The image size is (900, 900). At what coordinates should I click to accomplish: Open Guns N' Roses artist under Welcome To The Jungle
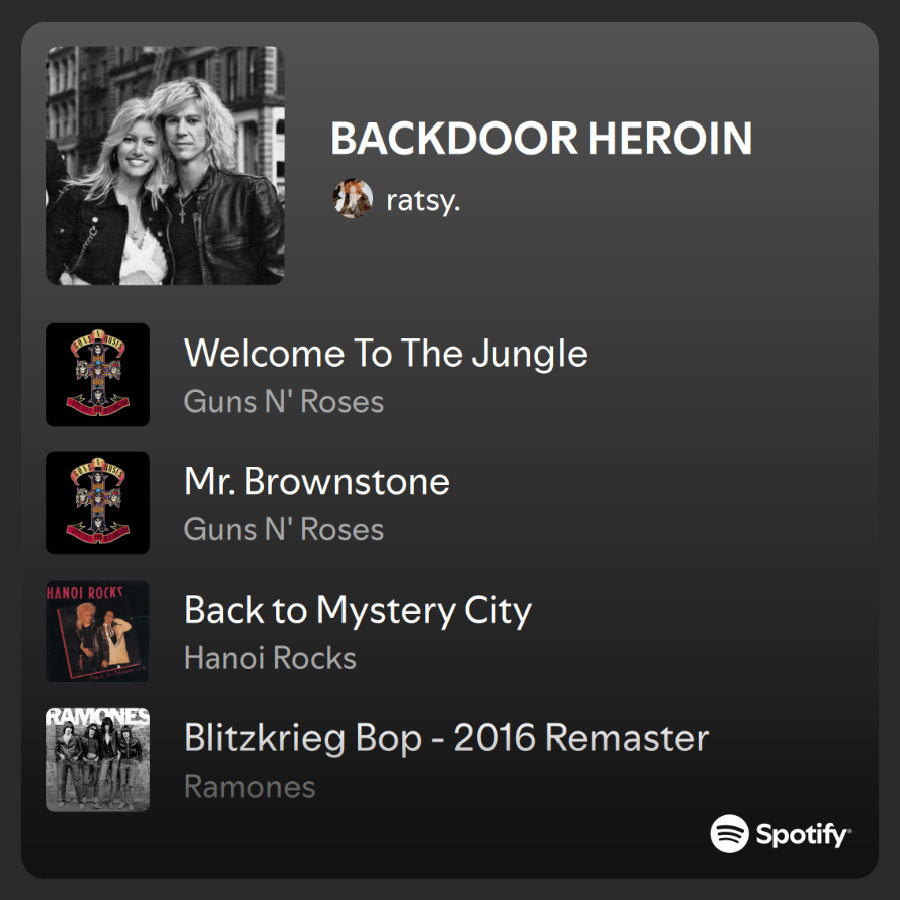click(x=284, y=401)
